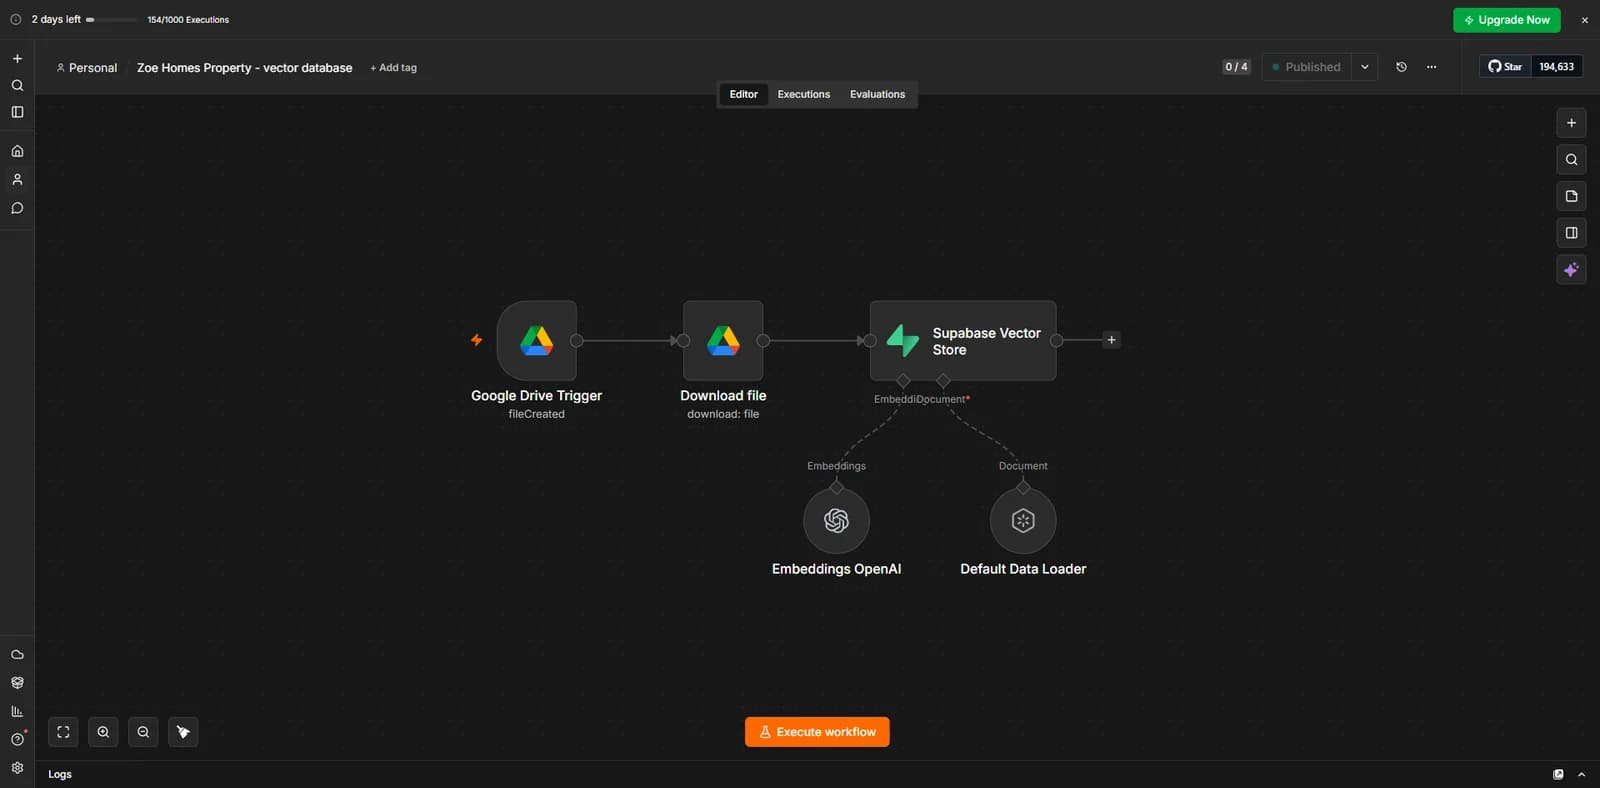
Task: Click the Zoe Homes Property workflow name
Action: click(244, 68)
